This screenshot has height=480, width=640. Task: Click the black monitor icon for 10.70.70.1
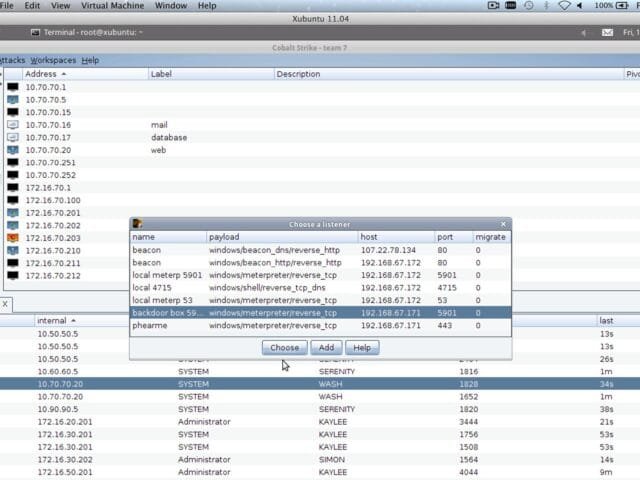(x=13, y=87)
